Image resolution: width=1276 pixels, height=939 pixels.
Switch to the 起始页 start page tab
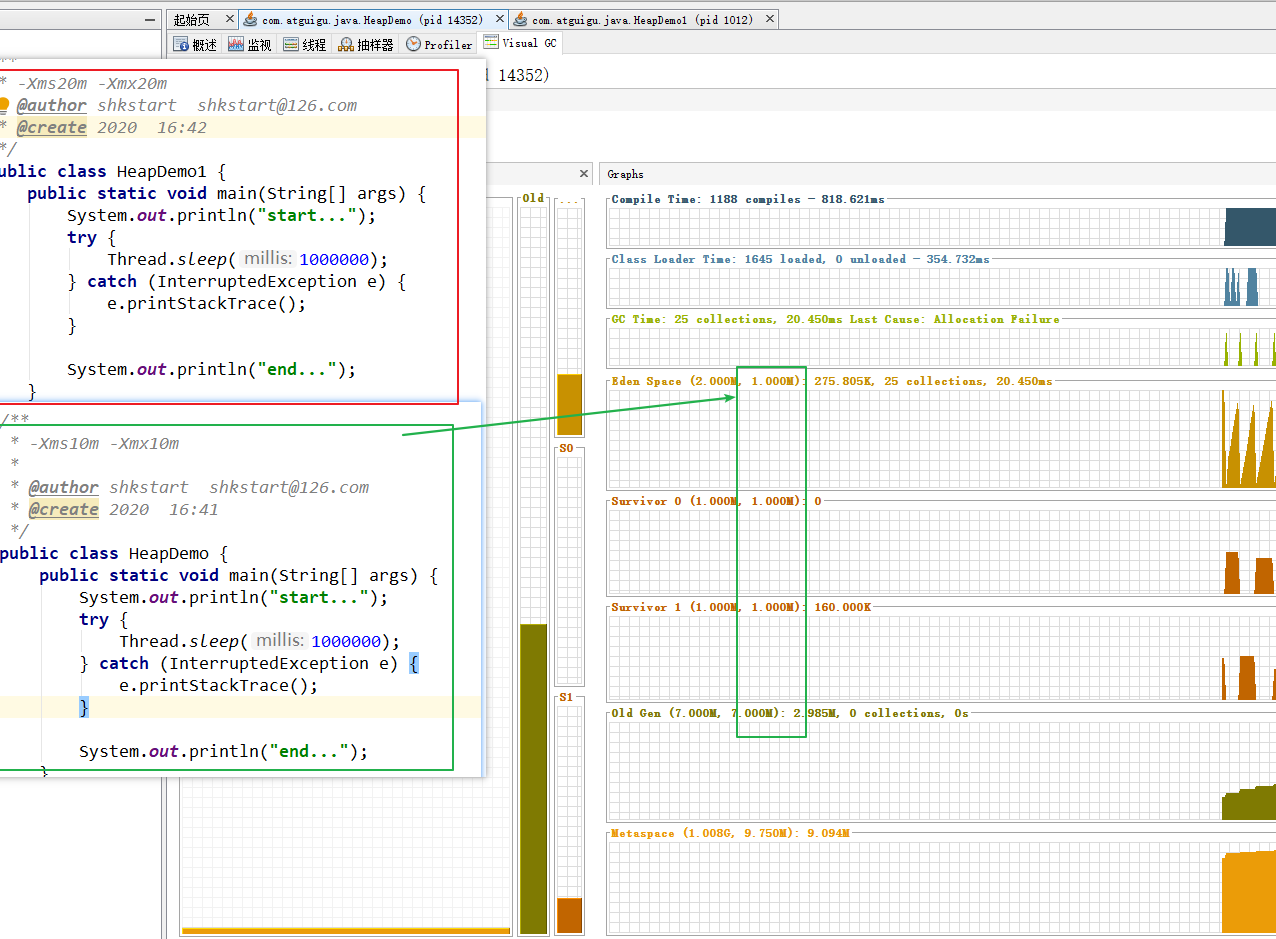[191, 20]
